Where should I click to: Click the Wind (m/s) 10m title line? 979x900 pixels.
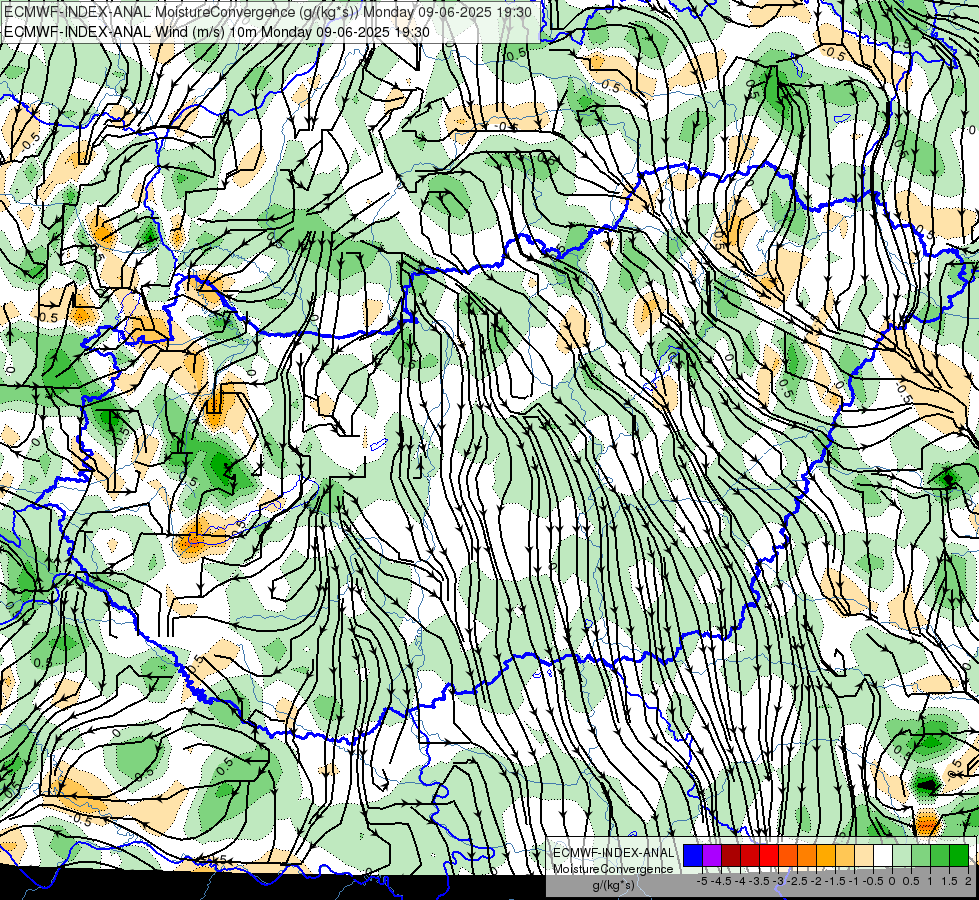(217, 32)
